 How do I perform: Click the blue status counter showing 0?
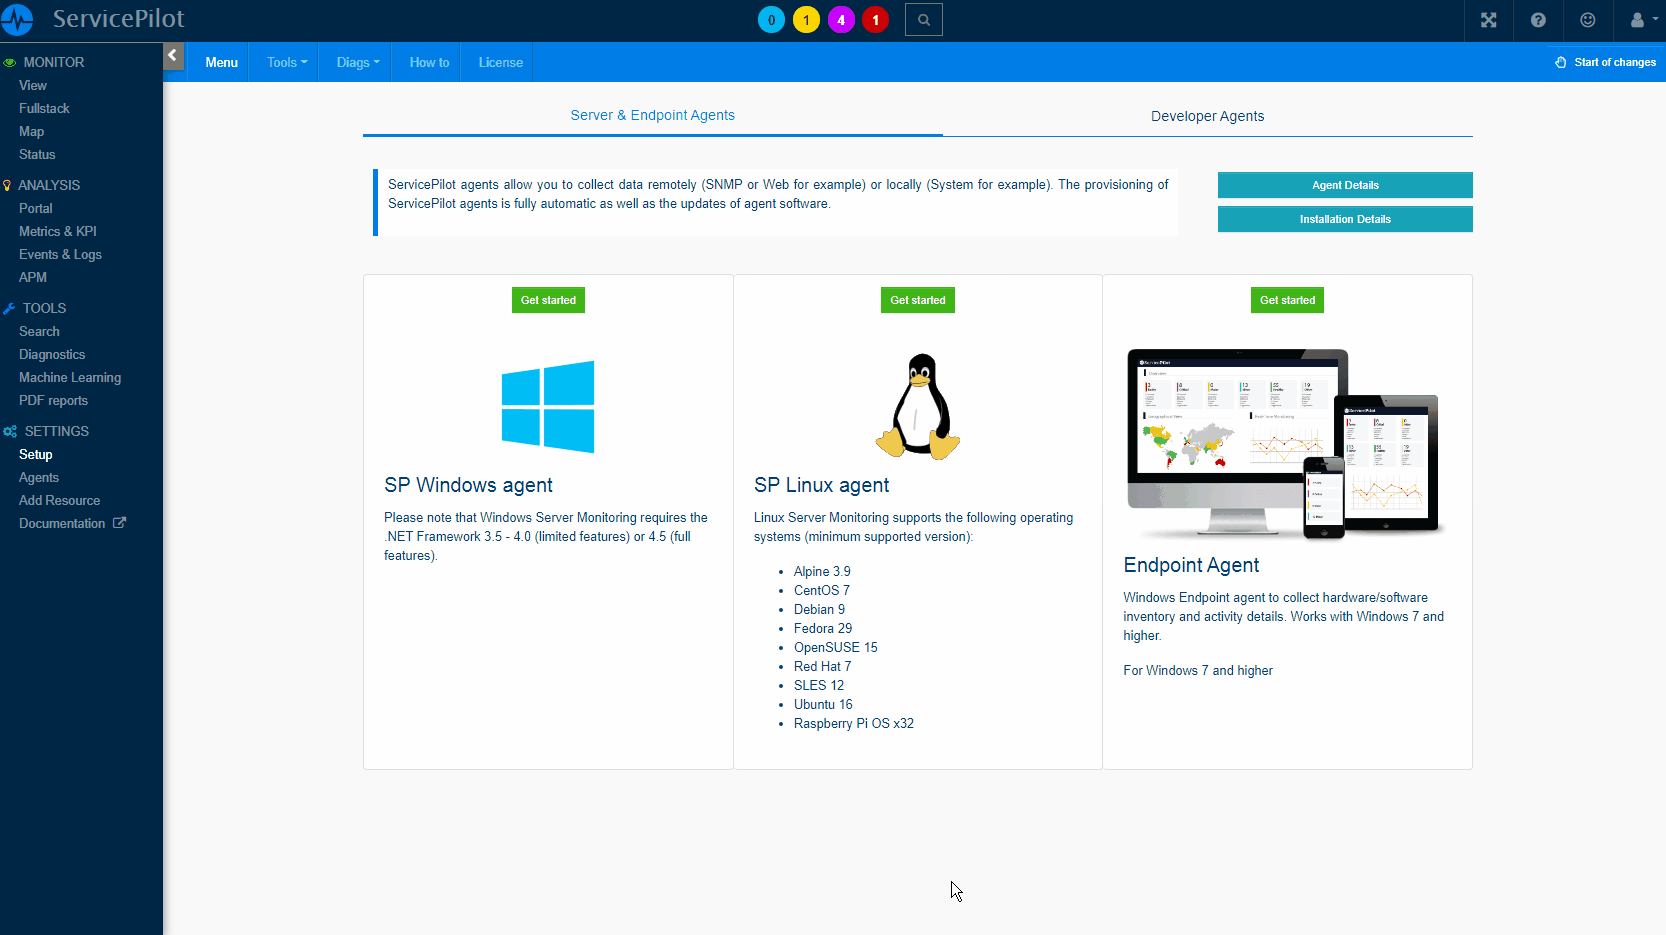pos(771,20)
